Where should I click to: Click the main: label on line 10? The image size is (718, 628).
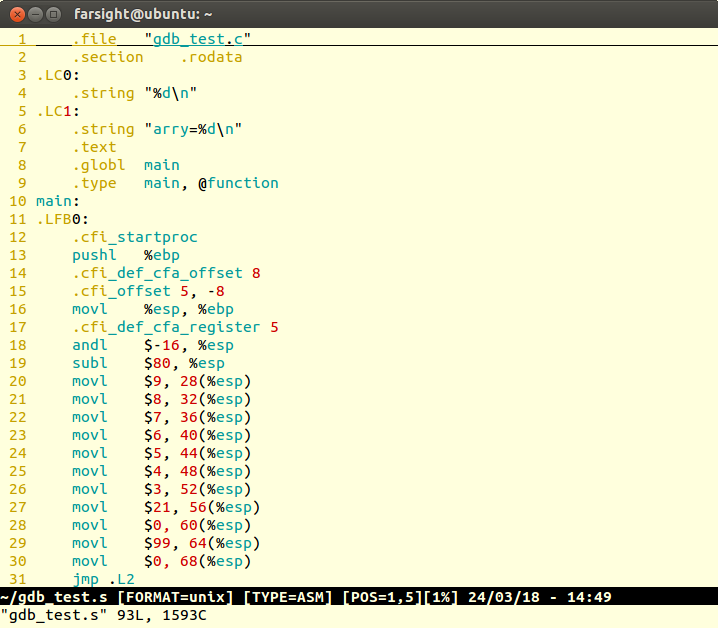pos(58,201)
